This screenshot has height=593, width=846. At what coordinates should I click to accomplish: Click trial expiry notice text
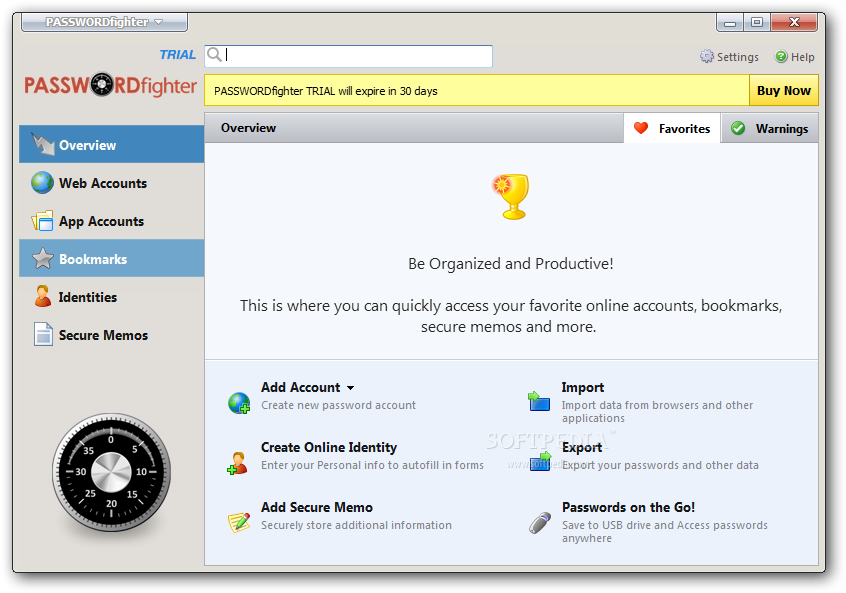tap(325, 91)
